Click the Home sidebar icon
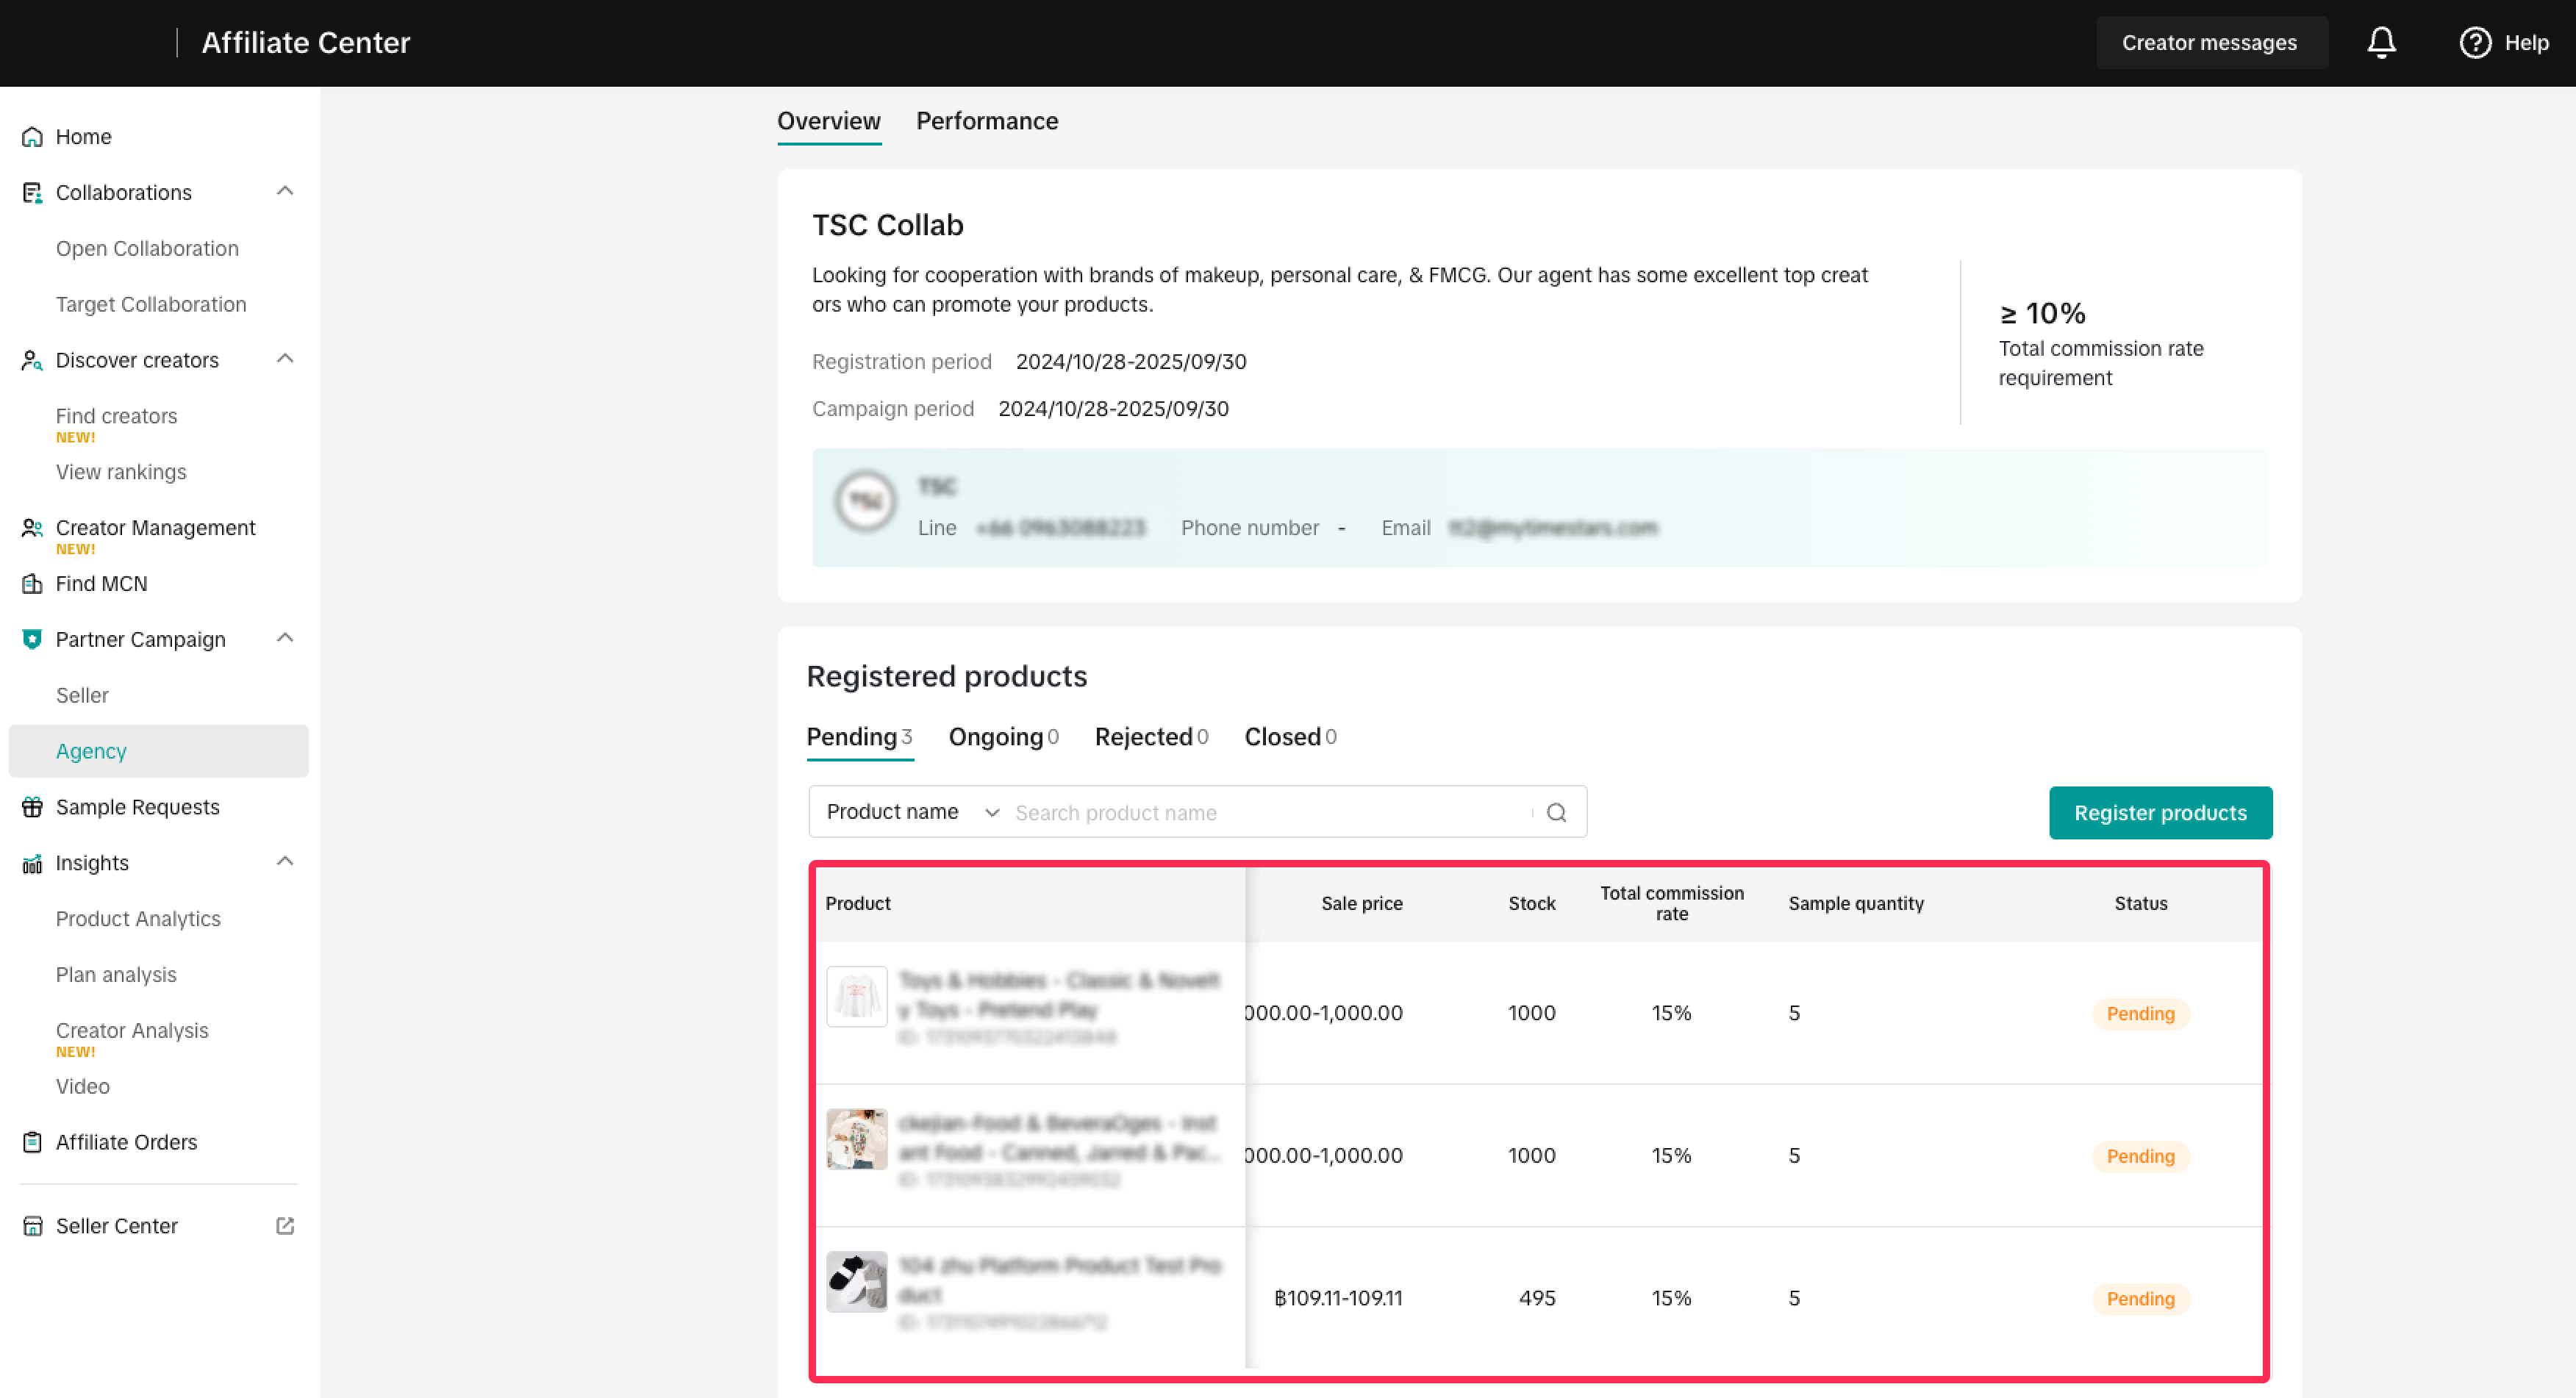 click(x=32, y=137)
